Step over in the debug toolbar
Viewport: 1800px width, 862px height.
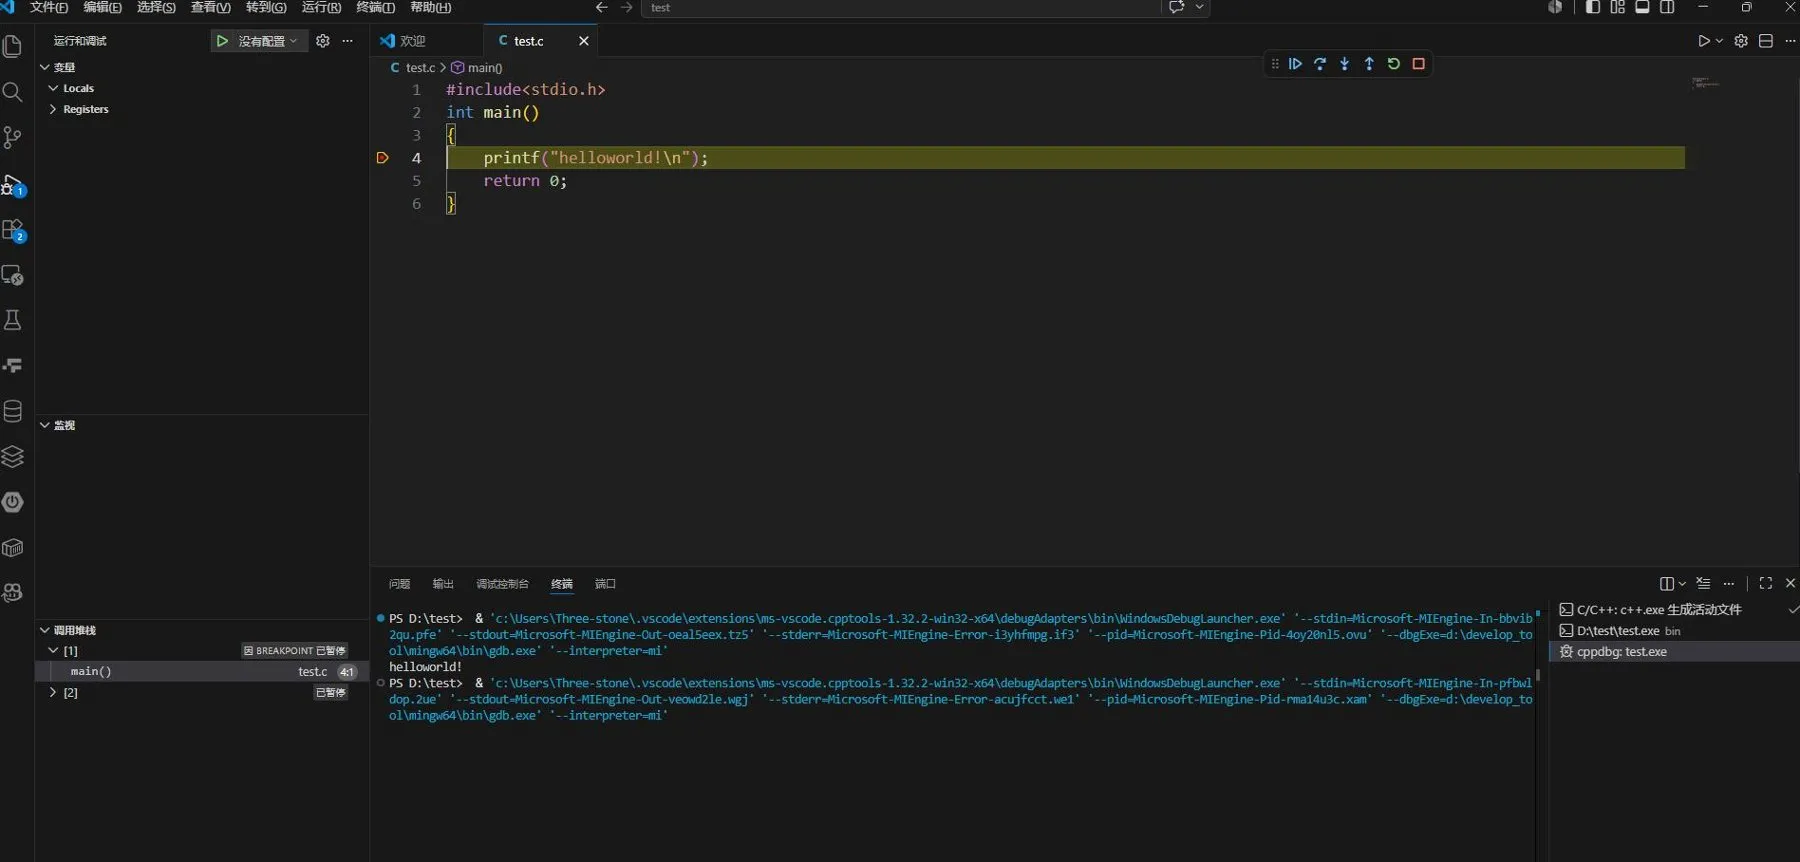(x=1320, y=64)
